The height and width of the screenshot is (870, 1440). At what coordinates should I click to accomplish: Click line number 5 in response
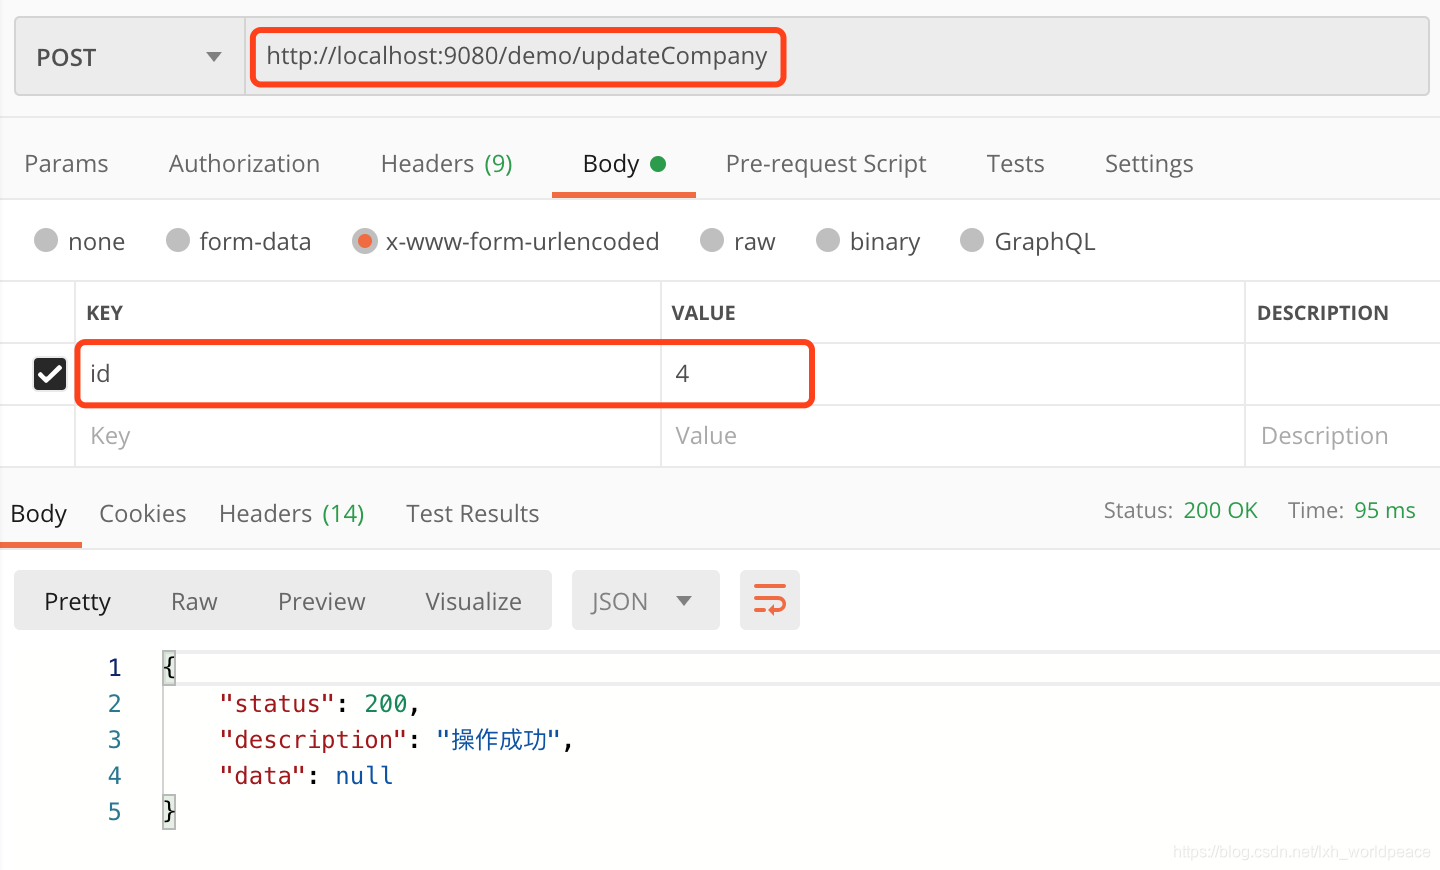pyautogui.click(x=115, y=812)
